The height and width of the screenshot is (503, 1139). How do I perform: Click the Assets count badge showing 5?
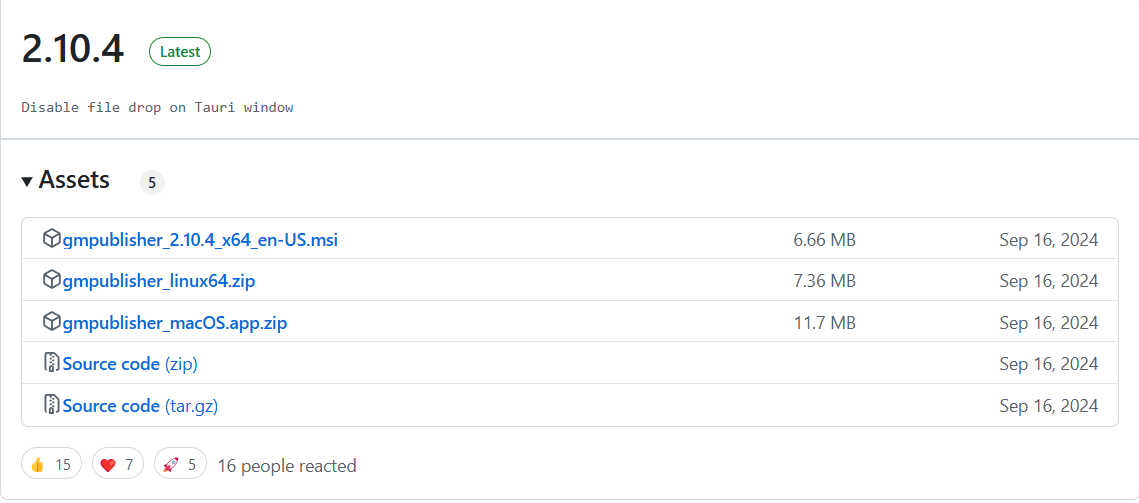coord(152,182)
